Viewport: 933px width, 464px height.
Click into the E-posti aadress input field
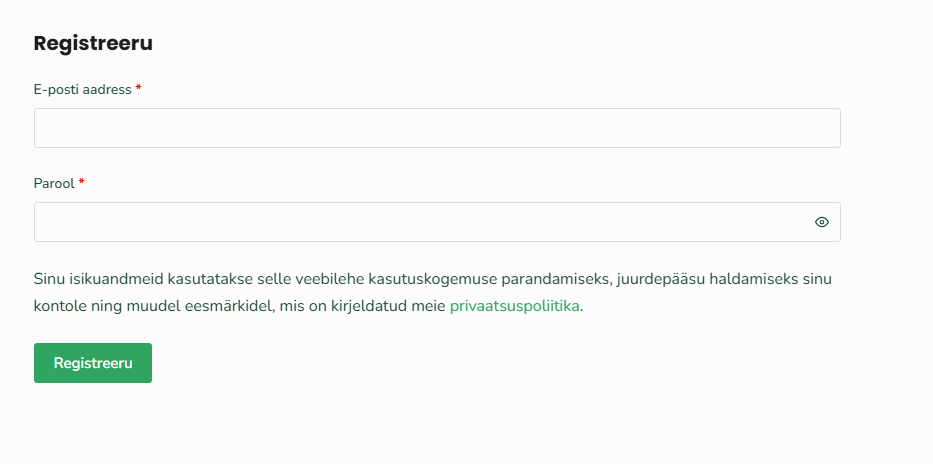pyautogui.click(x=437, y=128)
